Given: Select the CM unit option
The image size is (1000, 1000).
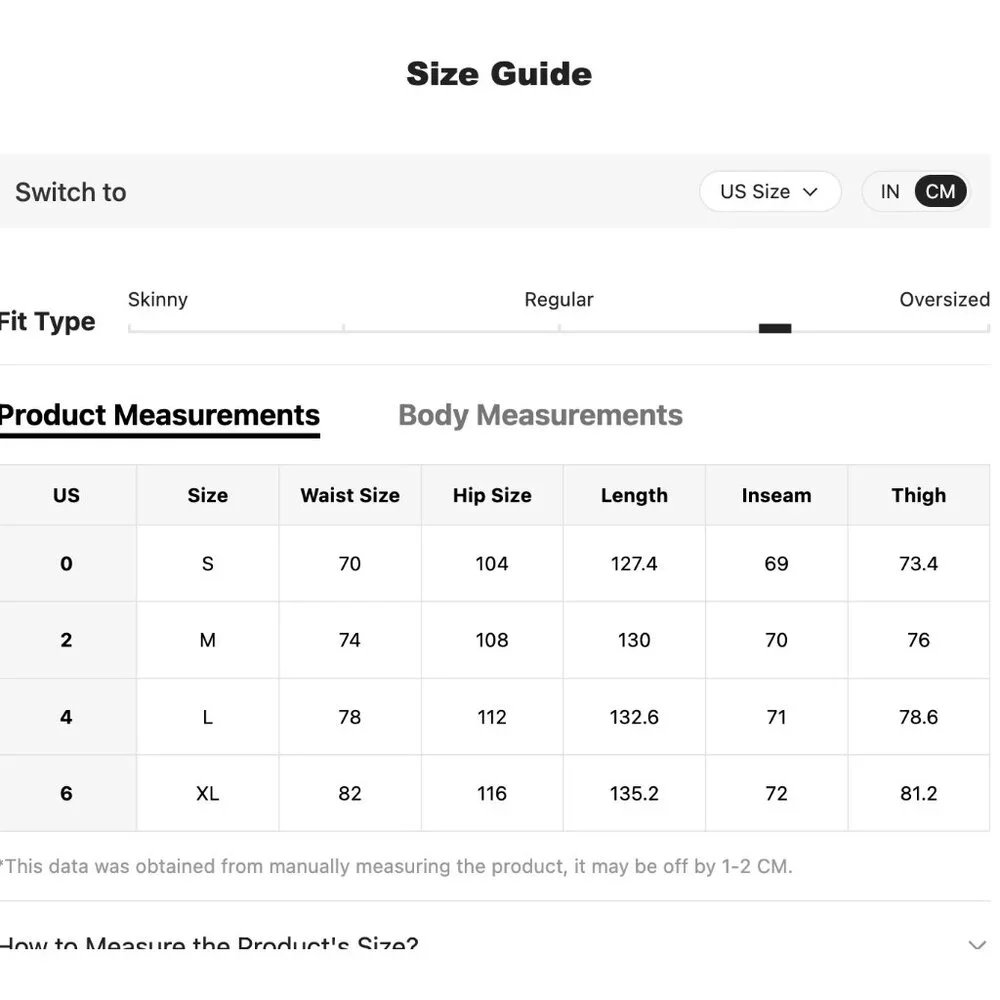Looking at the screenshot, I should pos(940,191).
